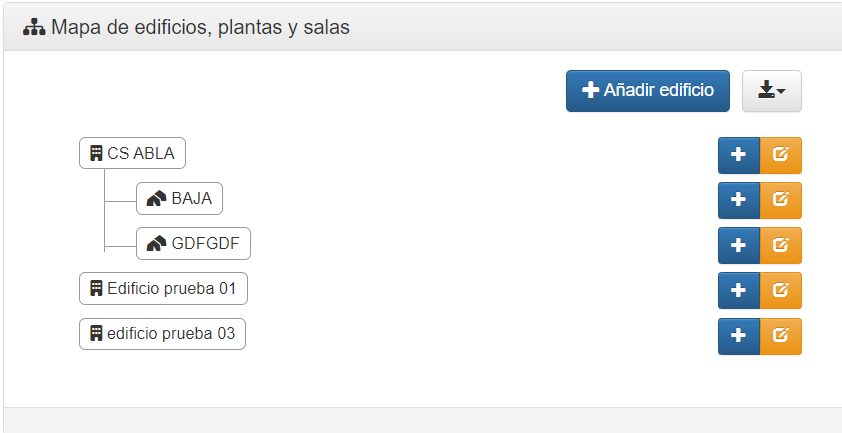Edit Edificio prueba 01 entry
Screen dimensions: 842x433
point(781,291)
